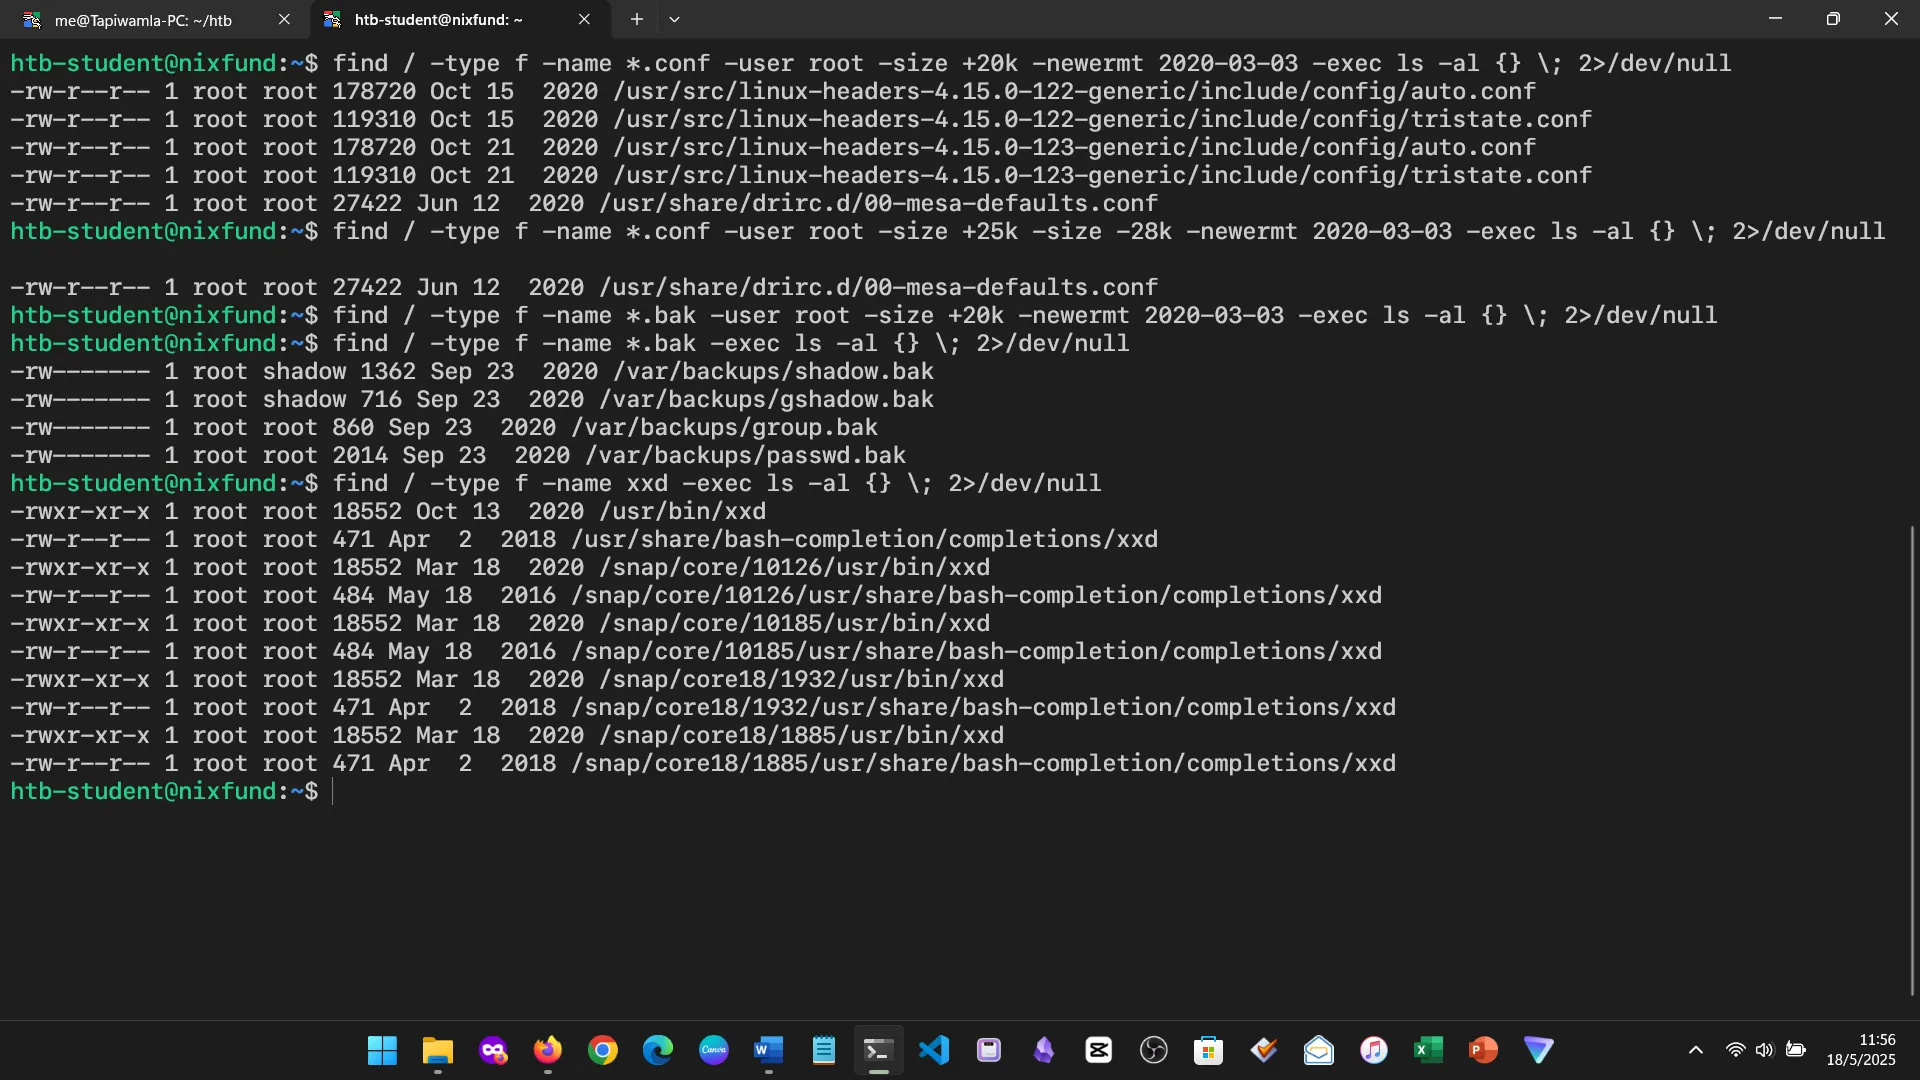Open the volume control in system tray
The height and width of the screenshot is (1080, 1920).
pyautogui.click(x=1764, y=1050)
